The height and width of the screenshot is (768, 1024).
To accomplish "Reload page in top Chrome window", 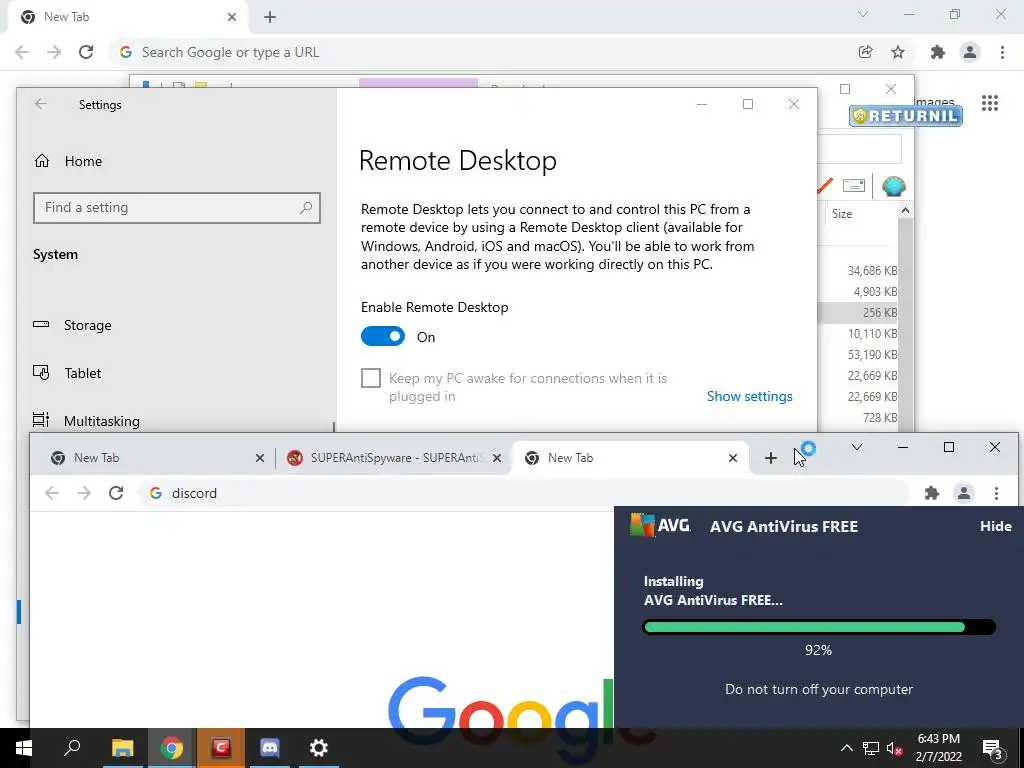I will click(86, 52).
